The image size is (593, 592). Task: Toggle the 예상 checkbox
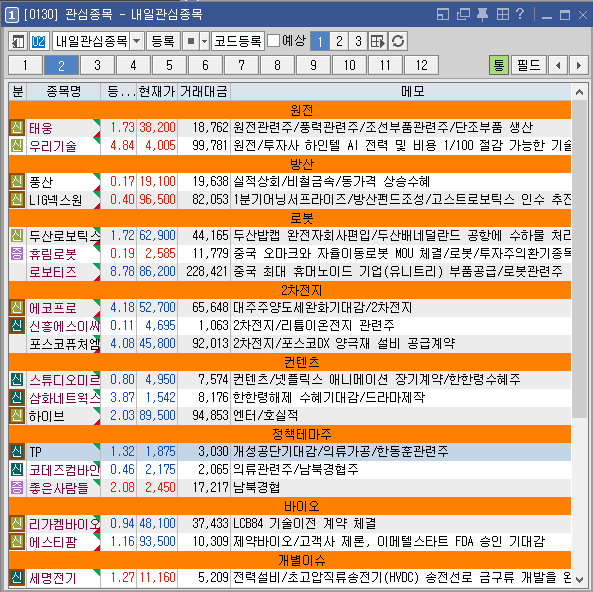click(273, 41)
